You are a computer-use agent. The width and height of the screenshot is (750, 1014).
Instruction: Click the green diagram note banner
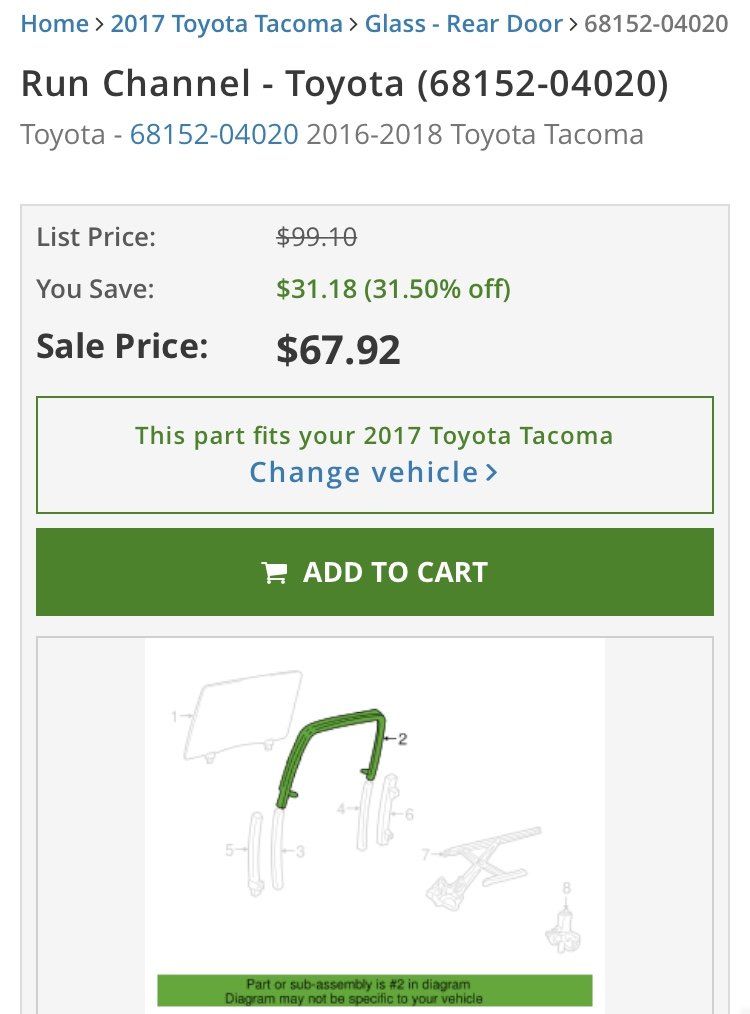coord(375,991)
